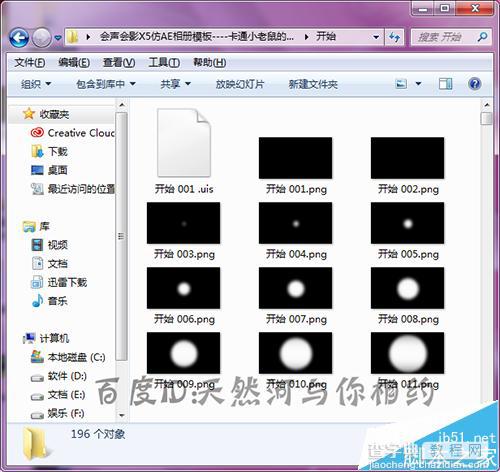500x472 pixels.
Task: Create a folder with 新建文件夹
Action: [x=313, y=84]
